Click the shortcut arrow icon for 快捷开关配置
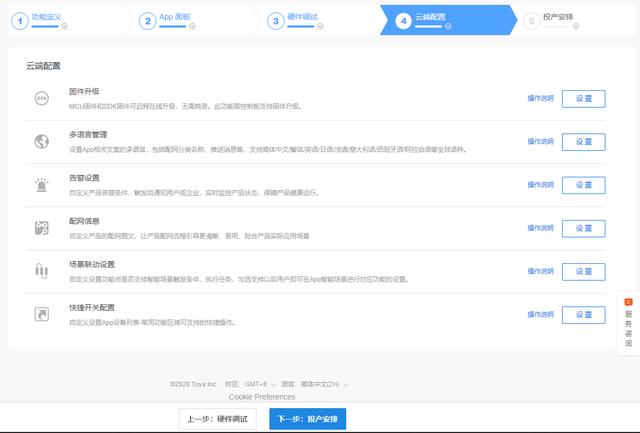The width and height of the screenshot is (640, 433). (x=42, y=314)
